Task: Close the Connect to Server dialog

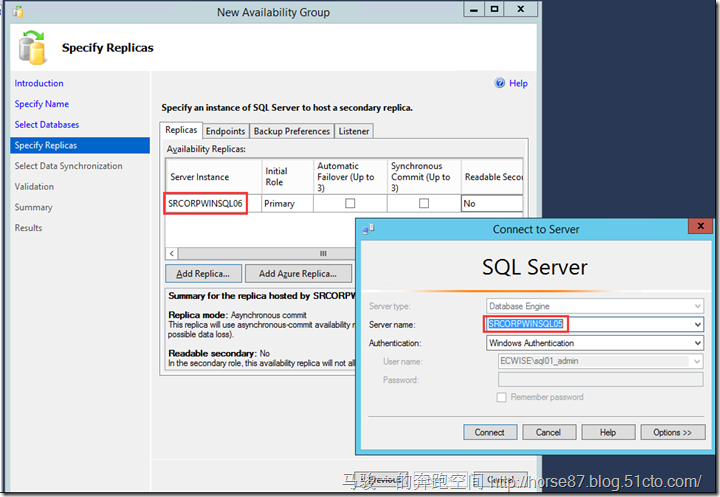Action: pos(700,226)
